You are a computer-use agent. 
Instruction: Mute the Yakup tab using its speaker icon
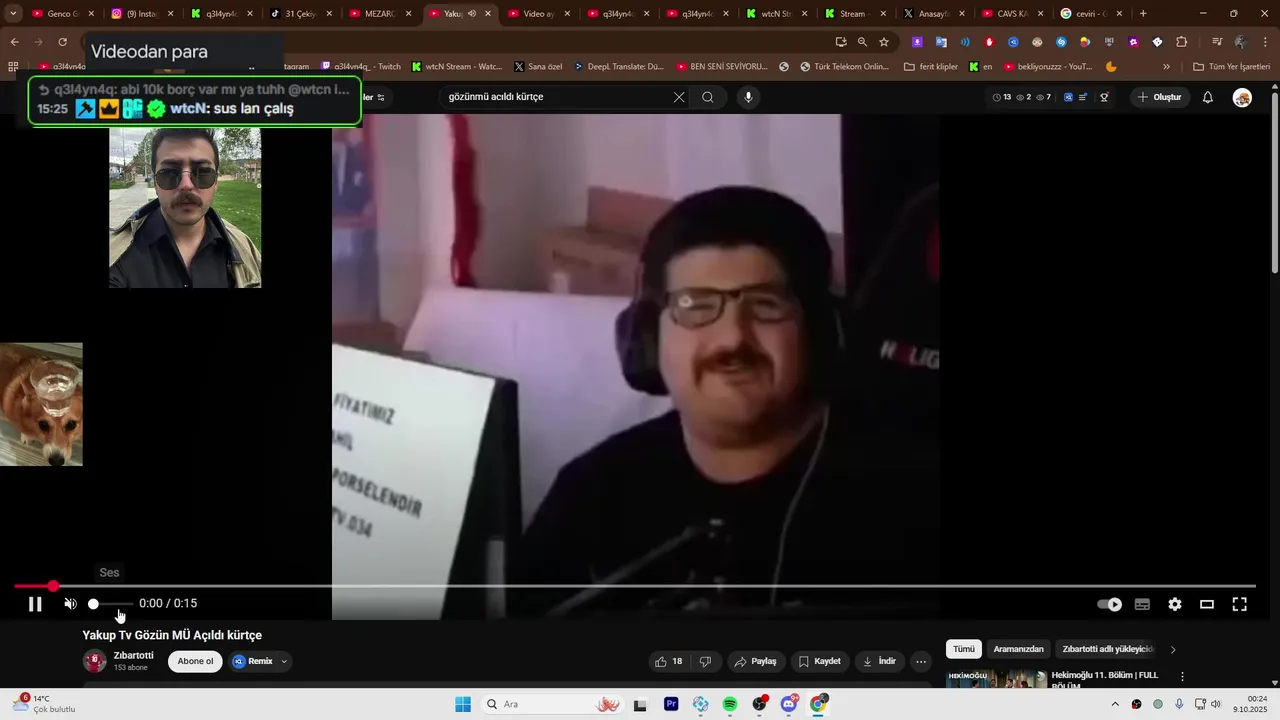point(472,14)
